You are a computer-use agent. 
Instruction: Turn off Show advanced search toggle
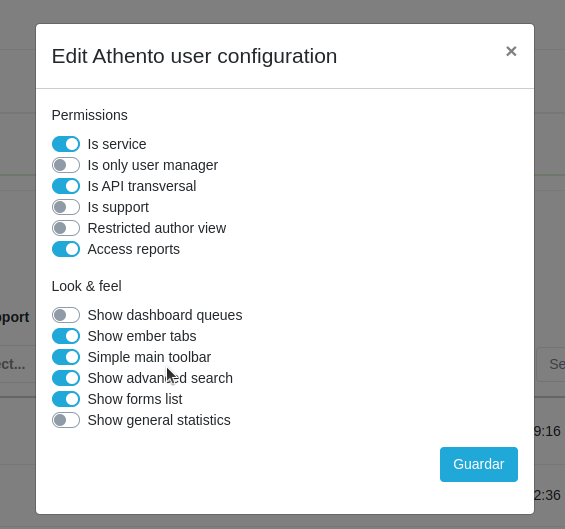click(x=66, y=378)
